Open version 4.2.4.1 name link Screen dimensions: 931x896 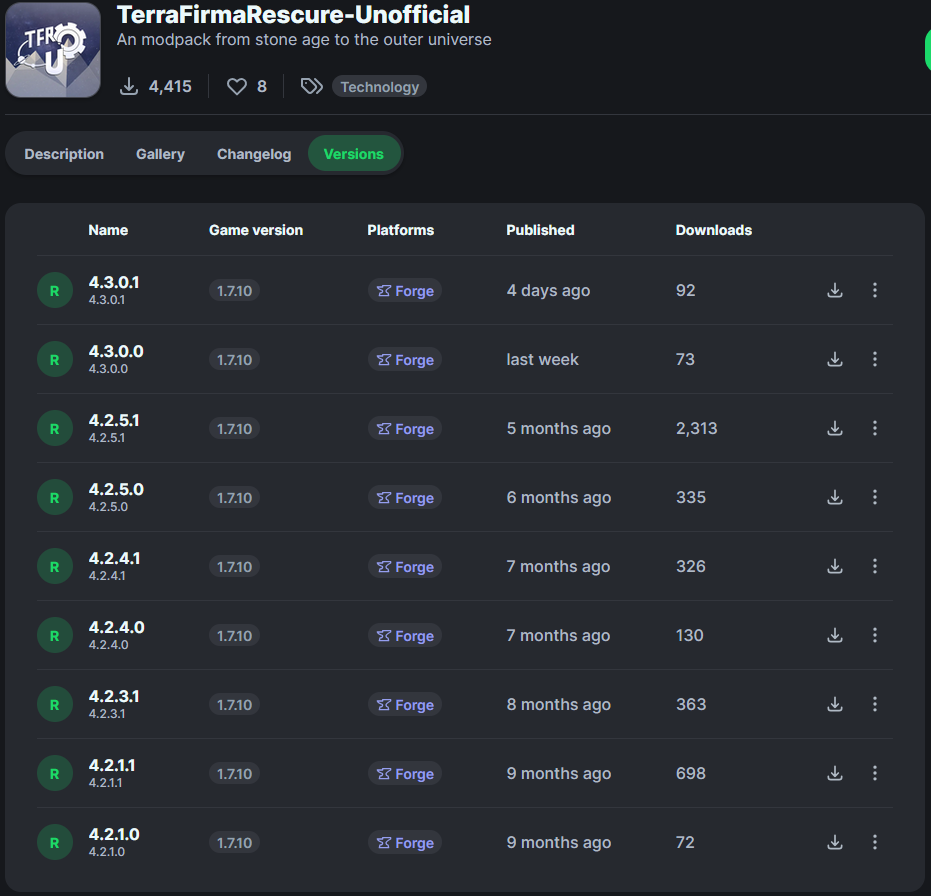[115, 558]
